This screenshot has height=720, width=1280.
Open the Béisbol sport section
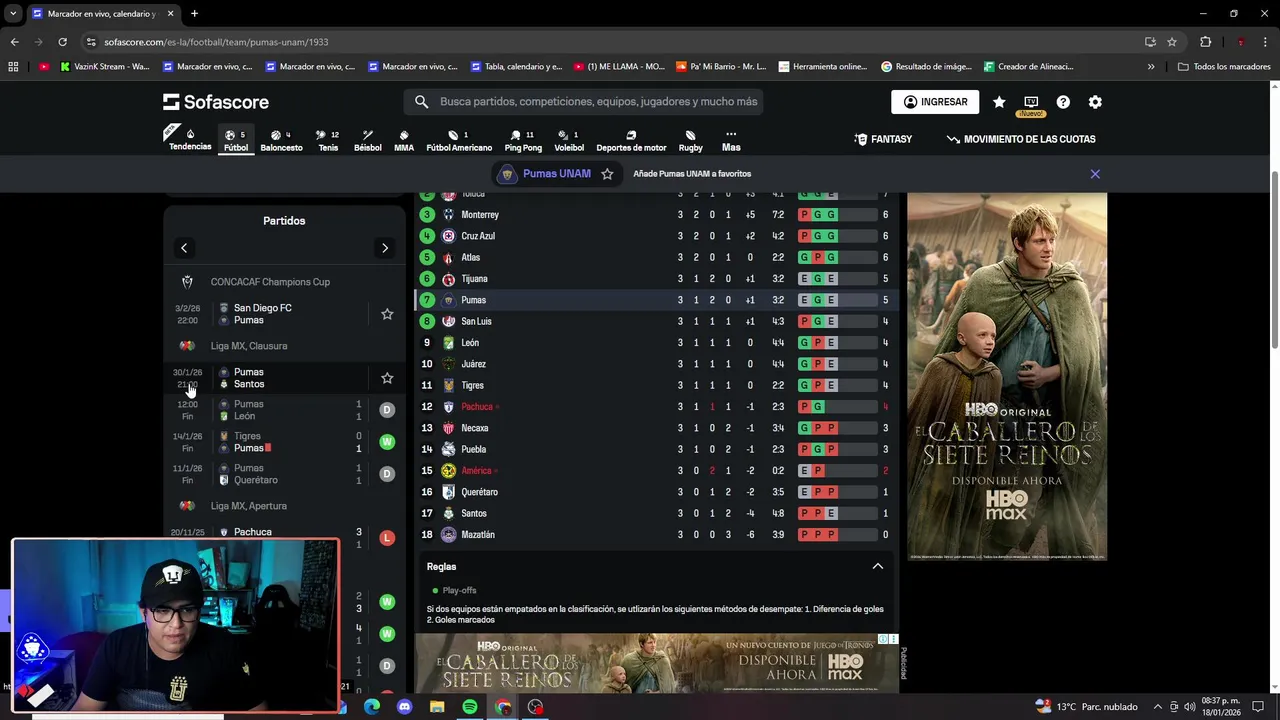(367, 140)
